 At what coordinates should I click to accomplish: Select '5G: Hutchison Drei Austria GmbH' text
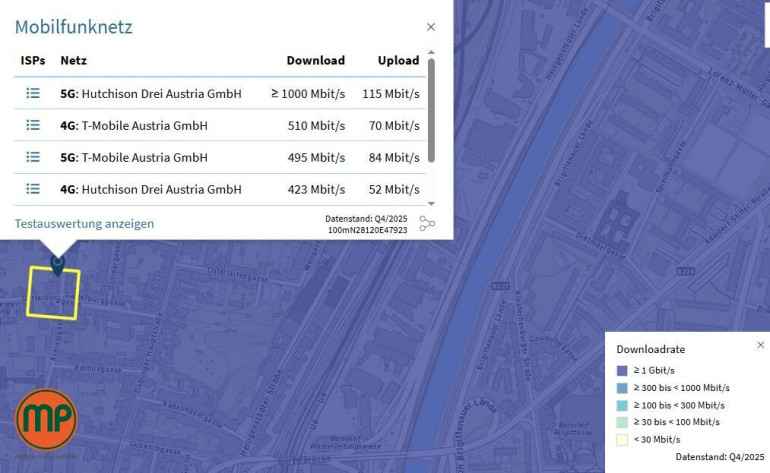[151, 93]
